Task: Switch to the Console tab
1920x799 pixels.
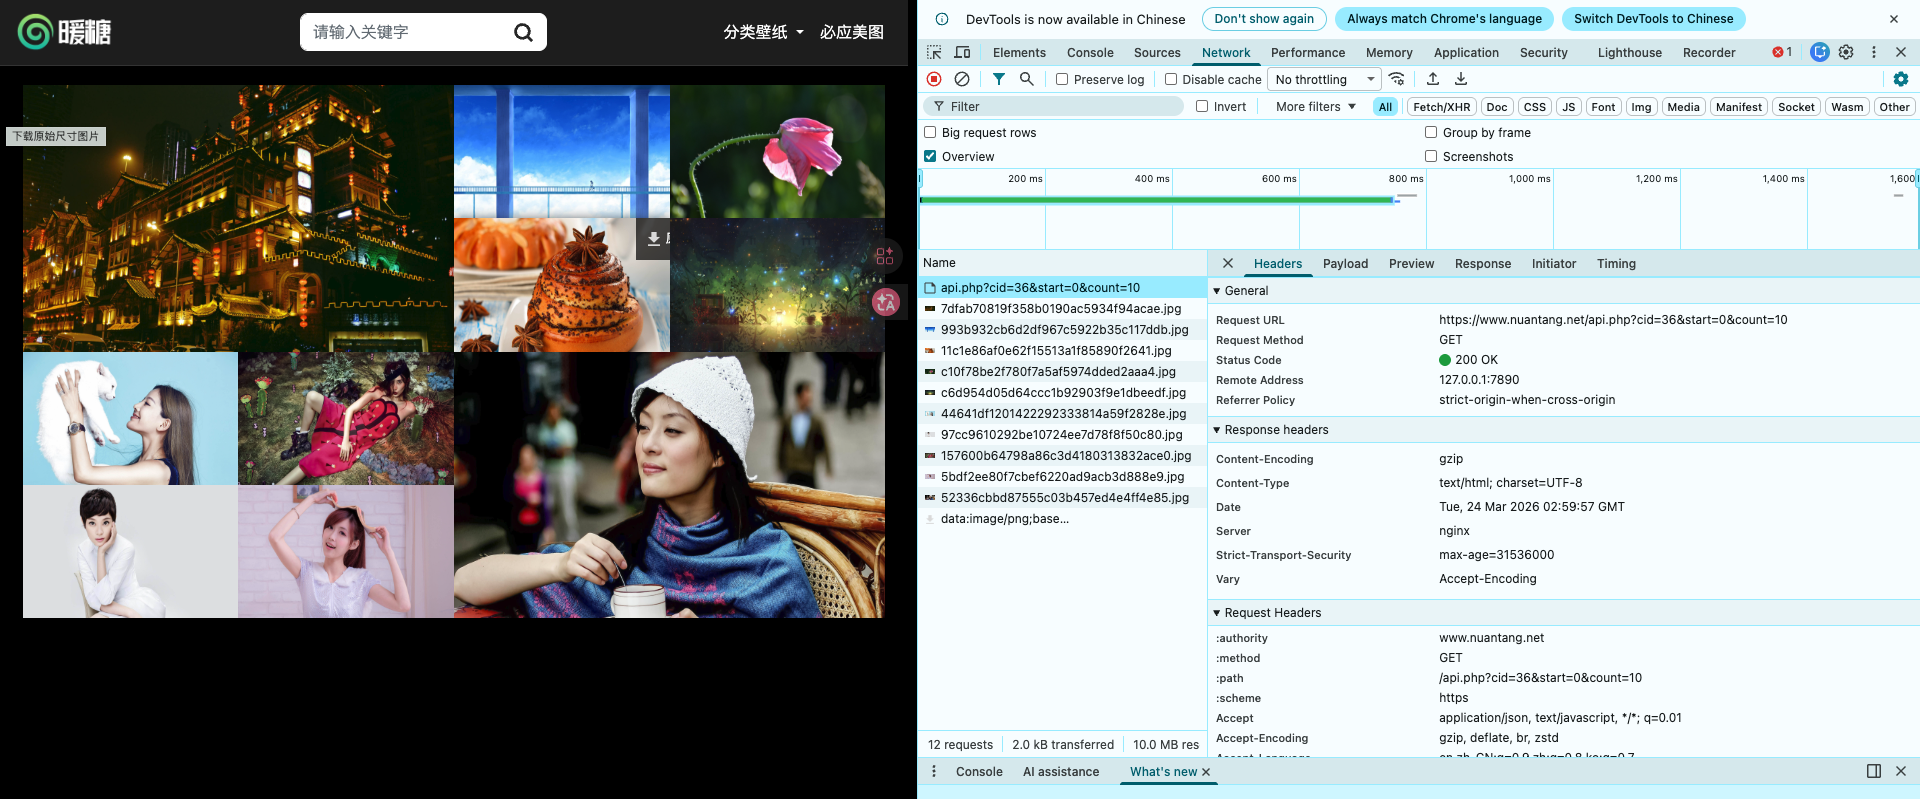Action: 1089,52
